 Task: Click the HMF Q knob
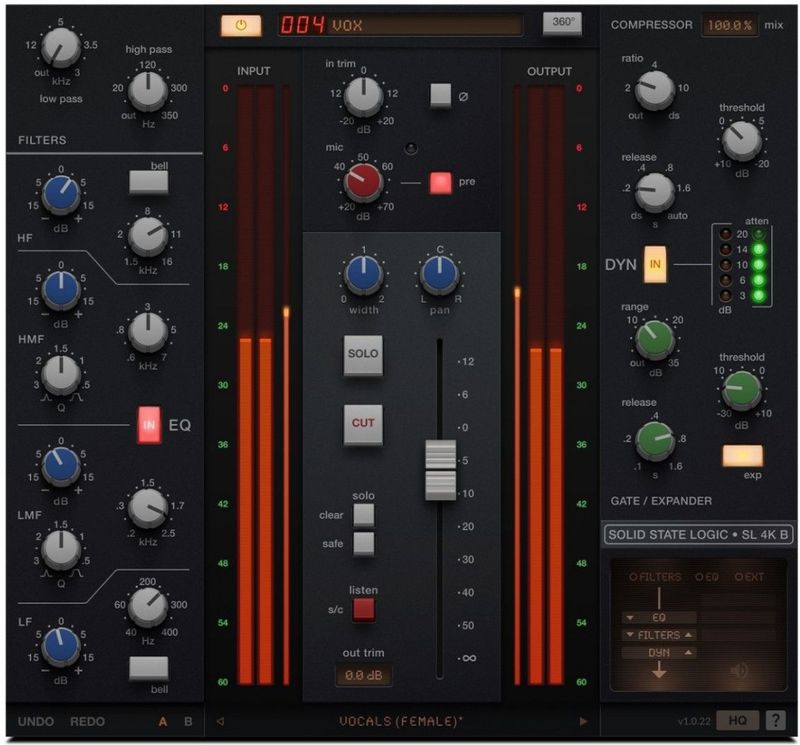pyautogui.click(x=61, y=375)
